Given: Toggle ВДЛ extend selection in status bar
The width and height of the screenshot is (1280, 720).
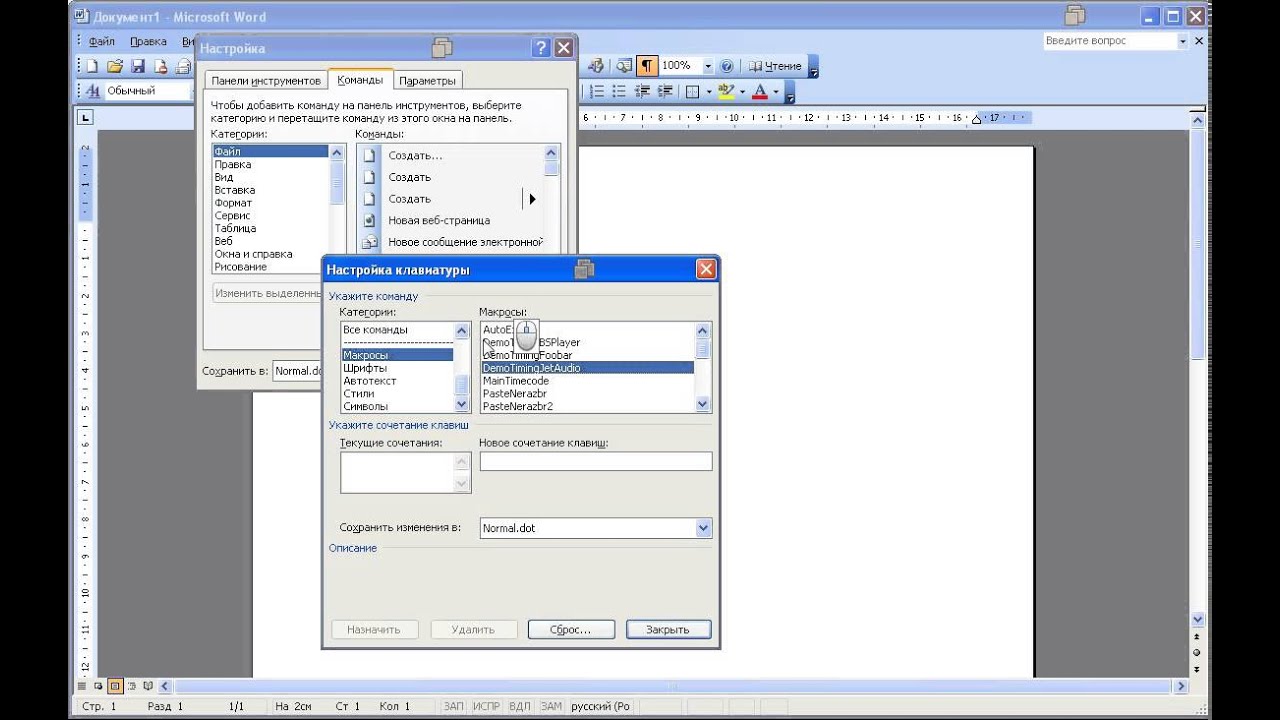Looking at the screenshot, I should (x=519, y=706).
